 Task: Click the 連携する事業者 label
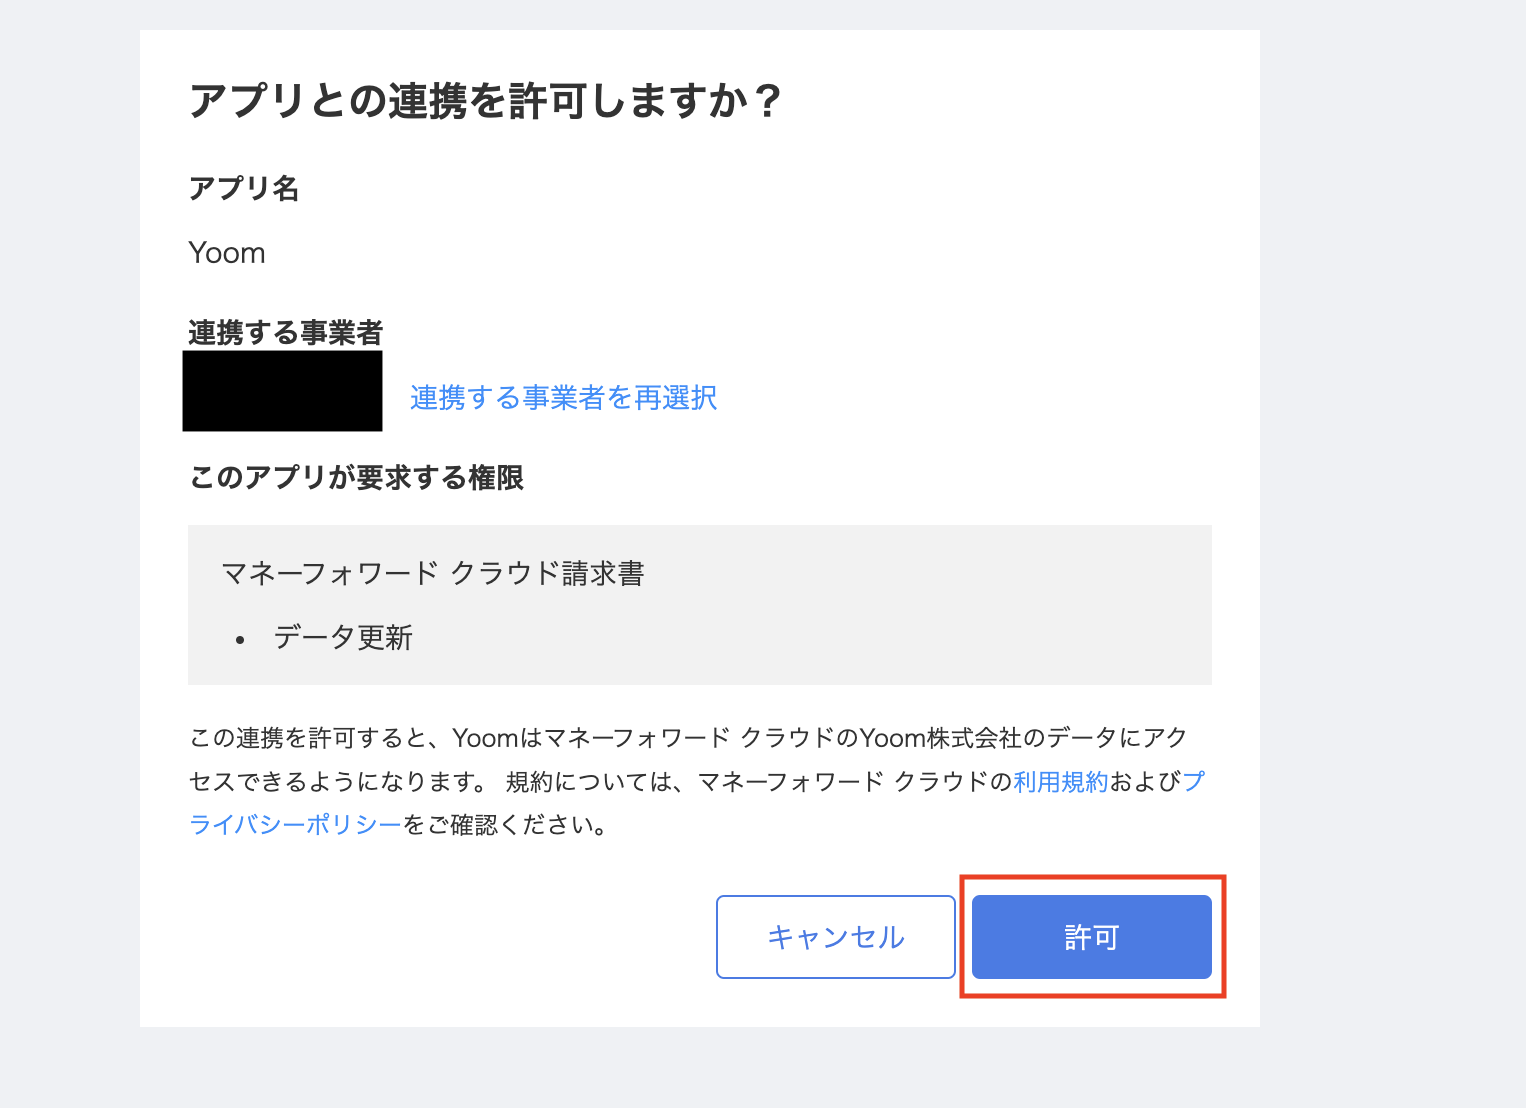coord(286,332)
